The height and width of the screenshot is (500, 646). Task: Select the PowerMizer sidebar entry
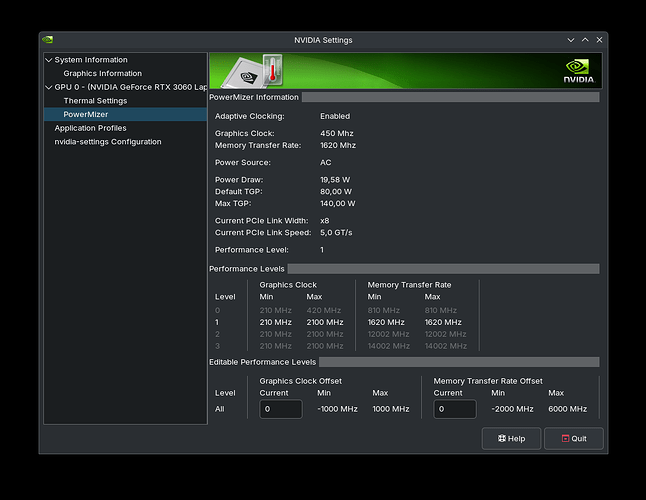point(125,114)
